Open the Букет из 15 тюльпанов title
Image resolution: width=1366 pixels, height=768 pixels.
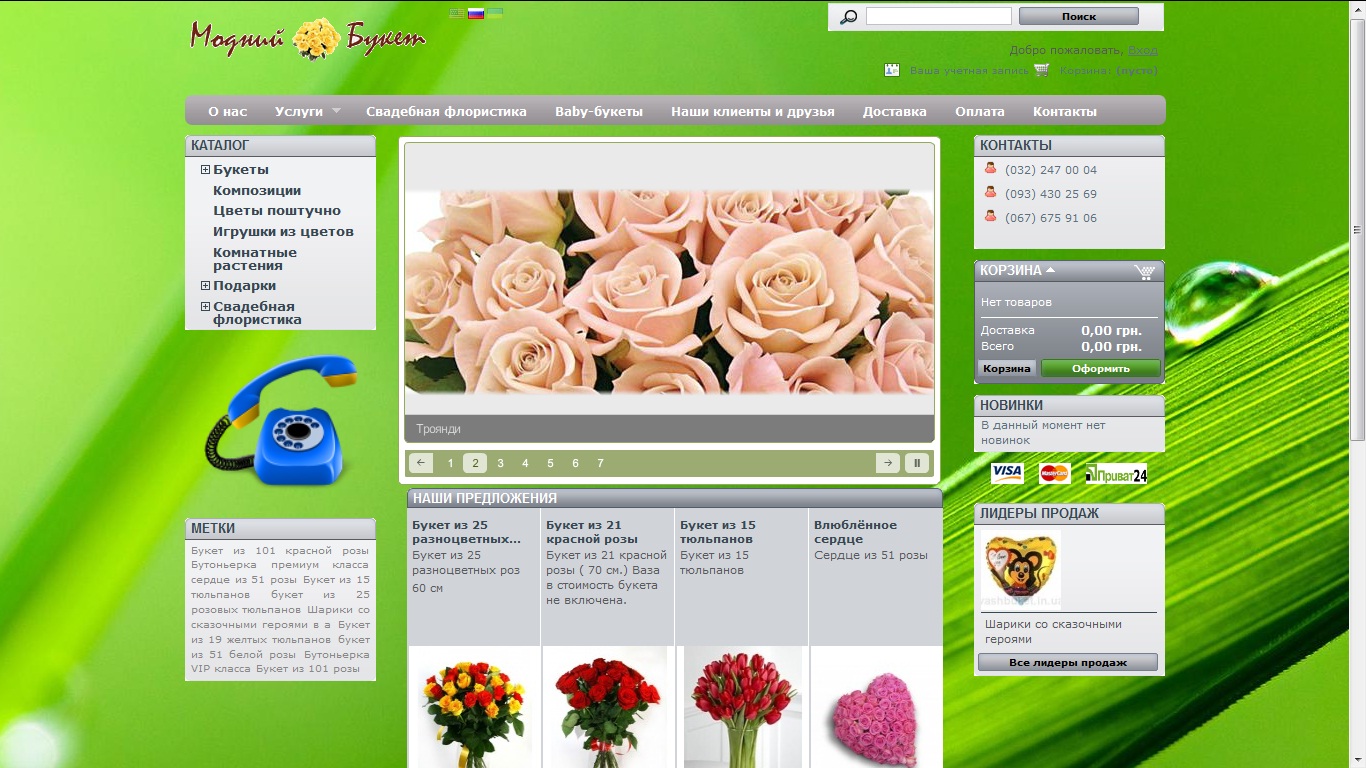pyautogui.click(x=718, y=532)
